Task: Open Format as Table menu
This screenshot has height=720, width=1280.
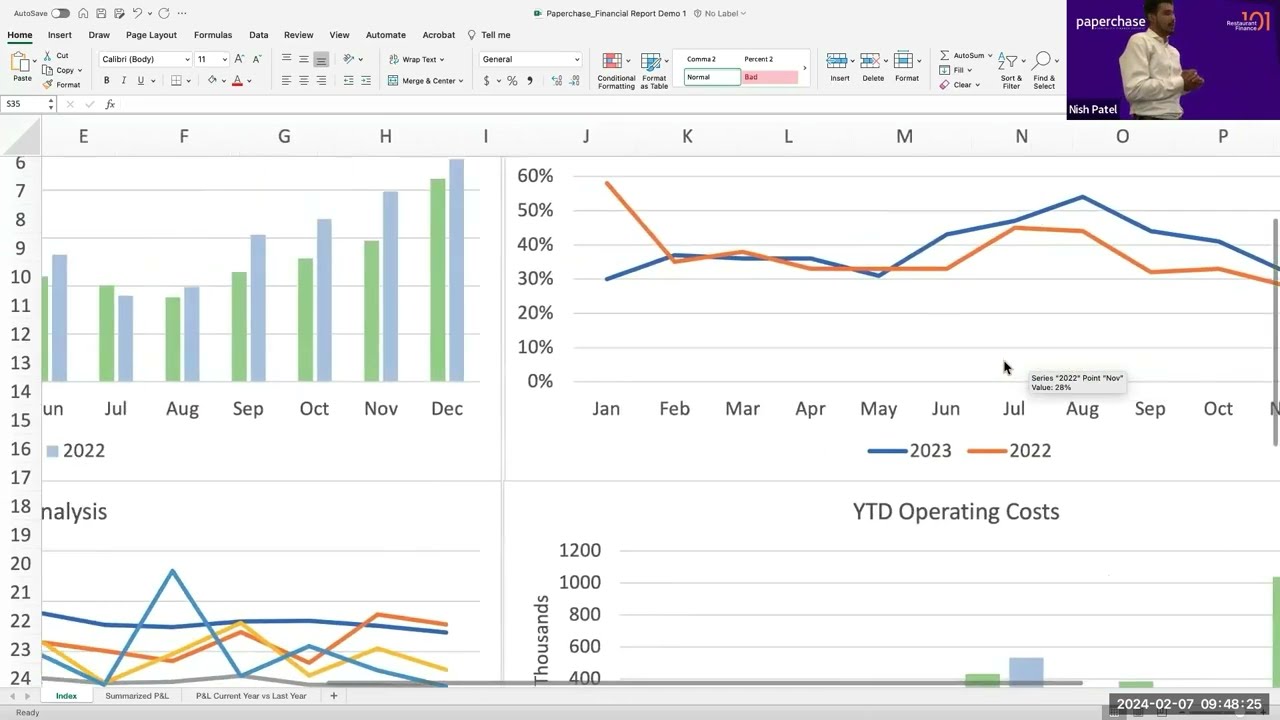Action: (x=654, y=70)
